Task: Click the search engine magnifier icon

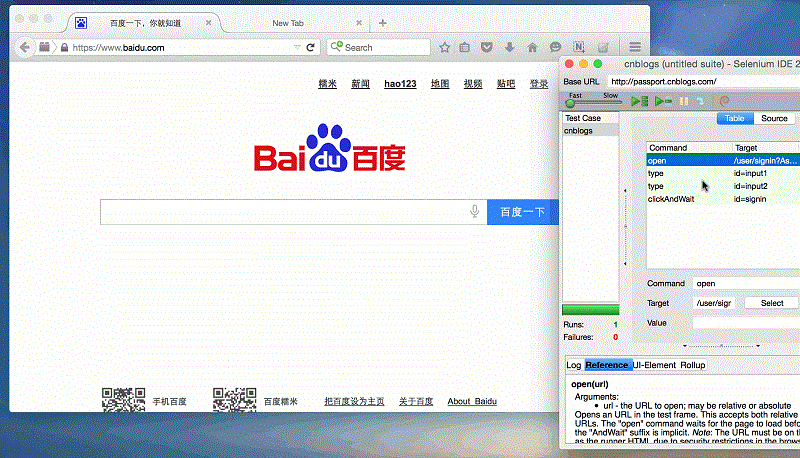Action: pyautogui.click(x=336, y=47)
